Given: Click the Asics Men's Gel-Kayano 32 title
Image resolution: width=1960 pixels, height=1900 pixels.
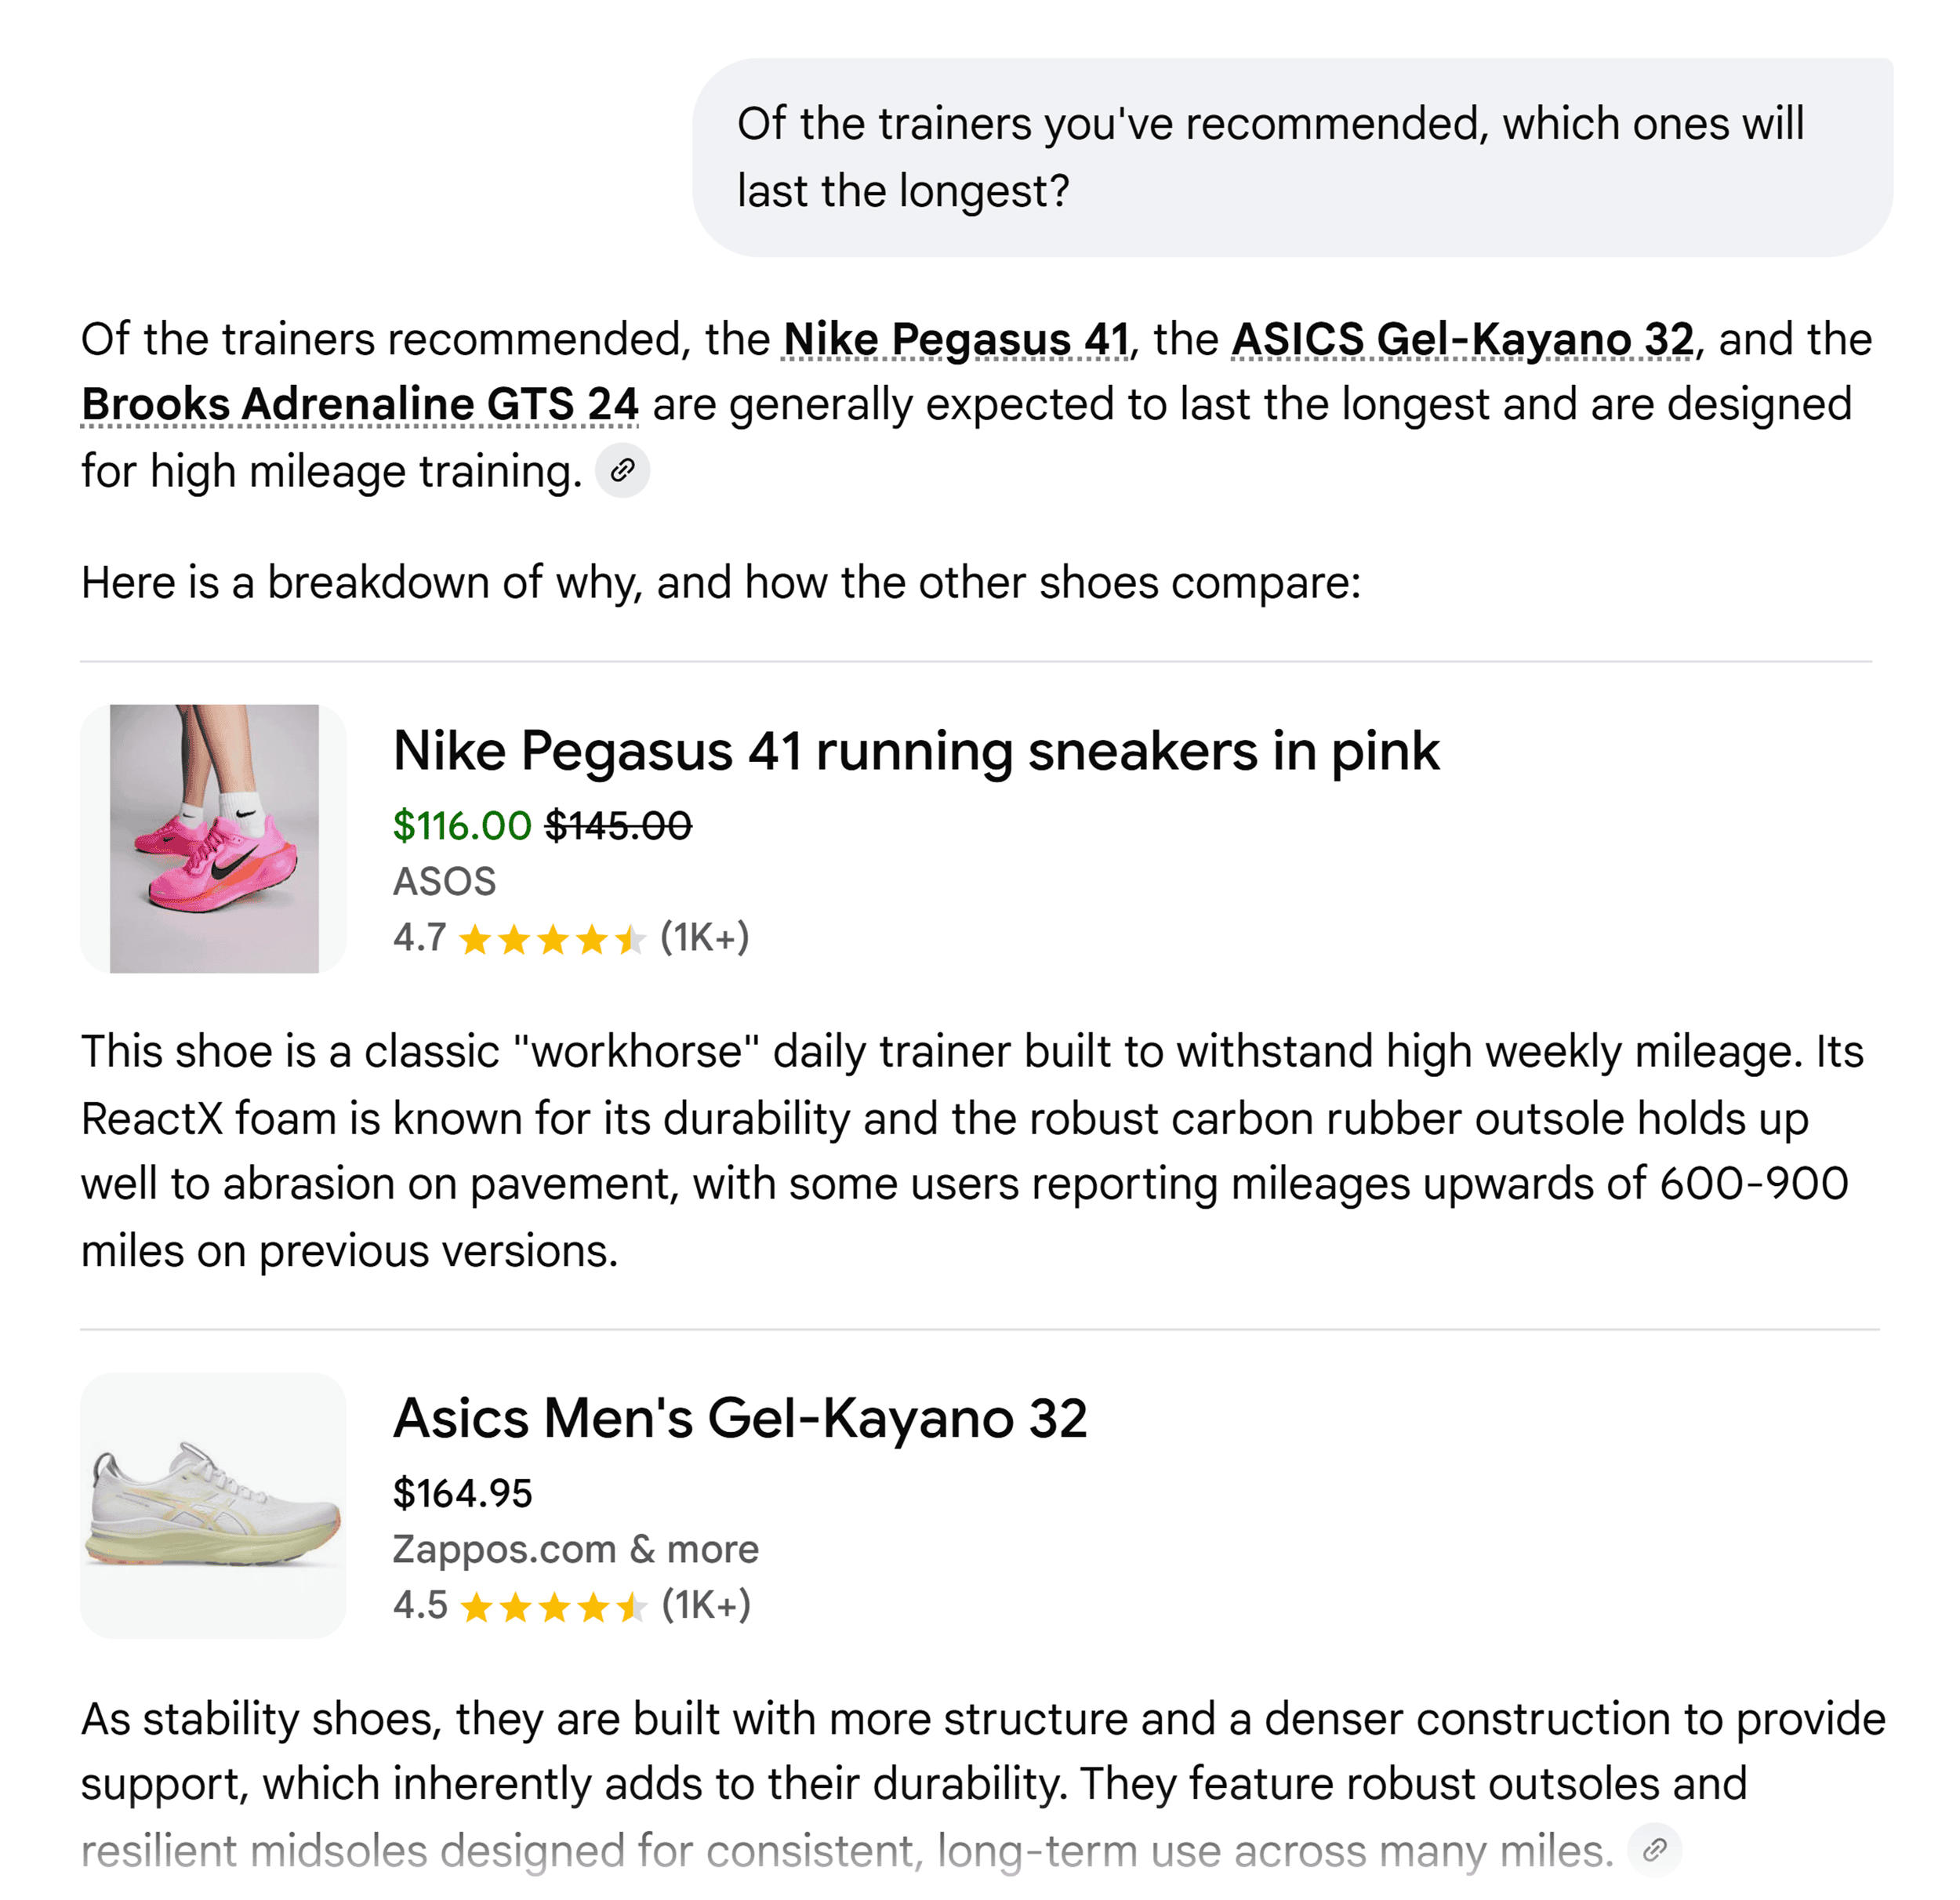Looking at the screenshot, I should pos(741,1418).
